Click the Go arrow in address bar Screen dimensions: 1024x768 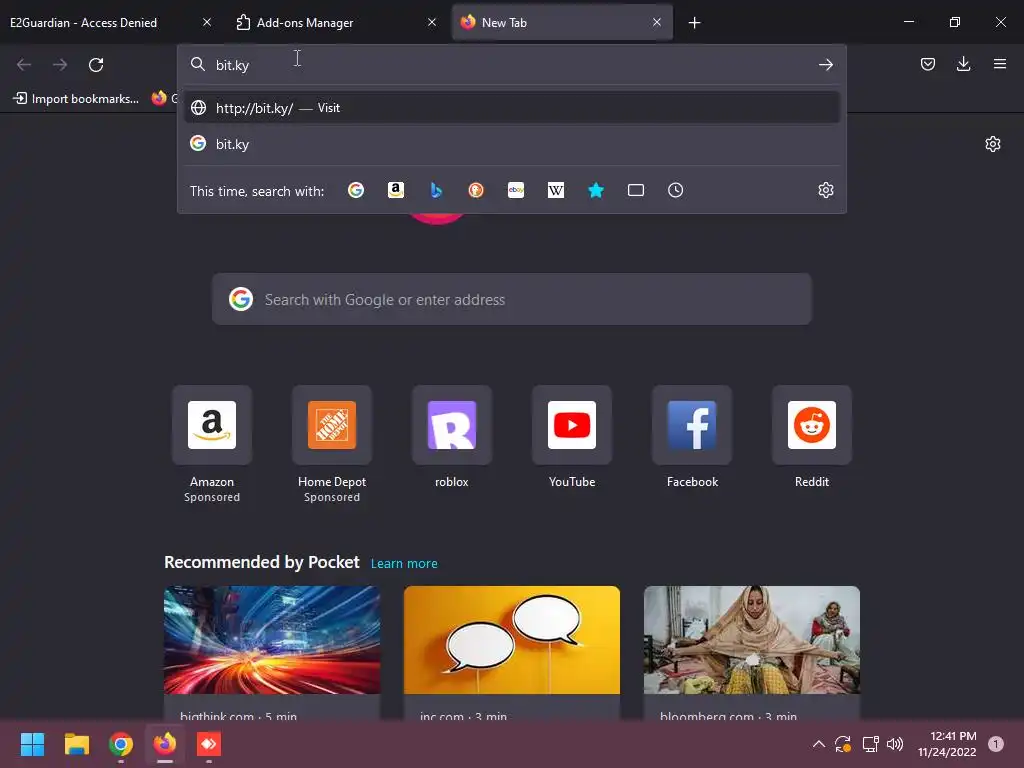[825, 65]
